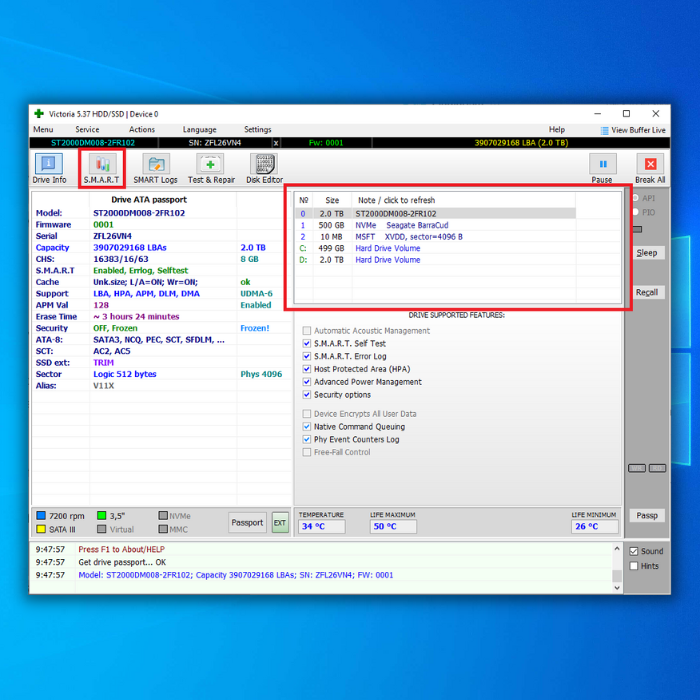Viewport: 700px width, 700px height.
Task: Click the green EXT button
Action: pos(280,523)
